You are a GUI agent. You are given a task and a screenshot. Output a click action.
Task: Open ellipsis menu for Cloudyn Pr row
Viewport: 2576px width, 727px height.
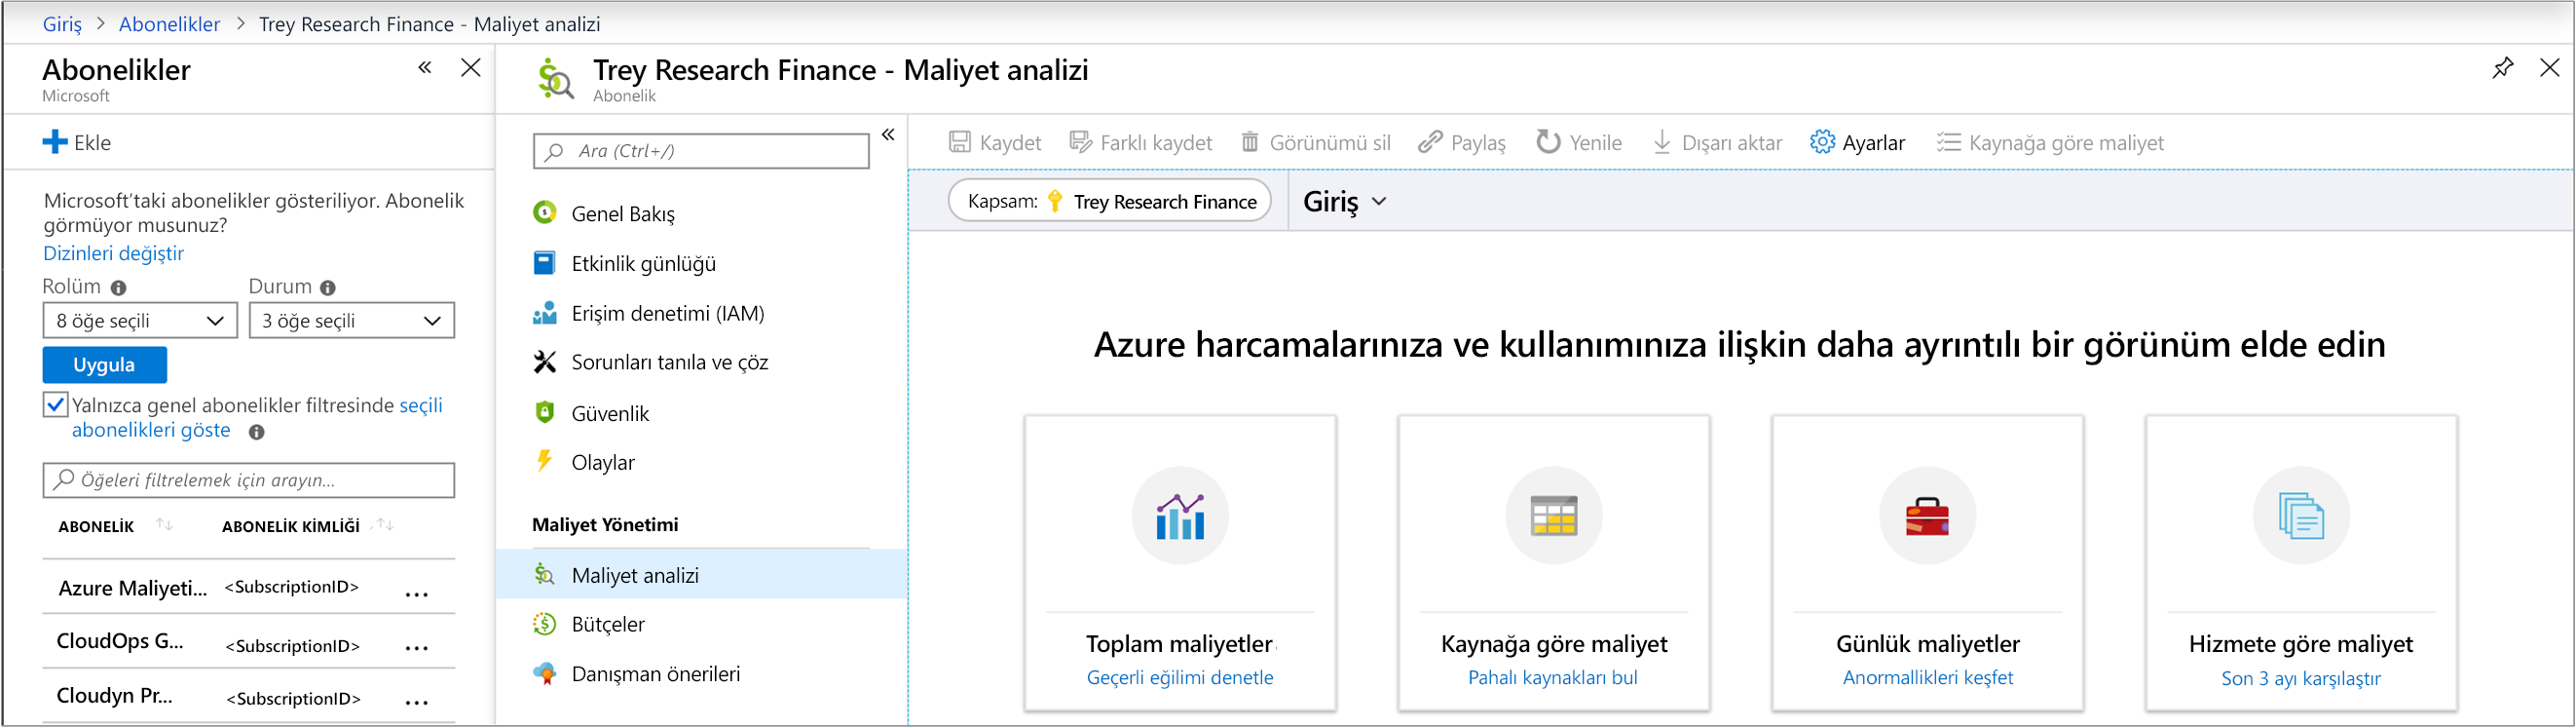click(x=417, y=702)
